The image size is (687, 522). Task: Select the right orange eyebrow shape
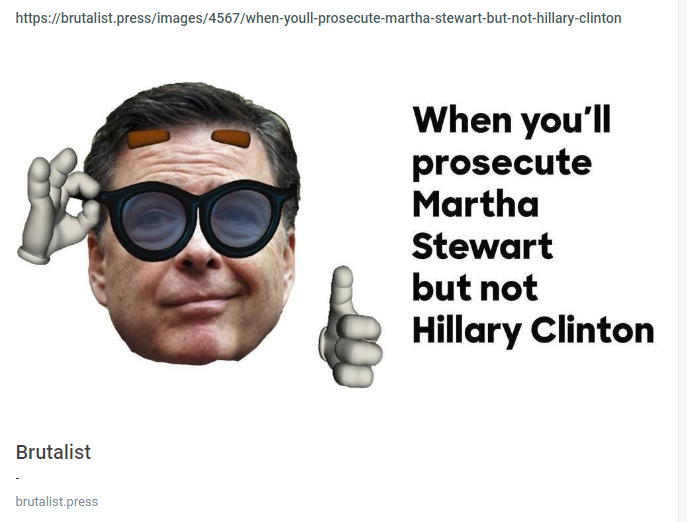[x=231, y=138]
